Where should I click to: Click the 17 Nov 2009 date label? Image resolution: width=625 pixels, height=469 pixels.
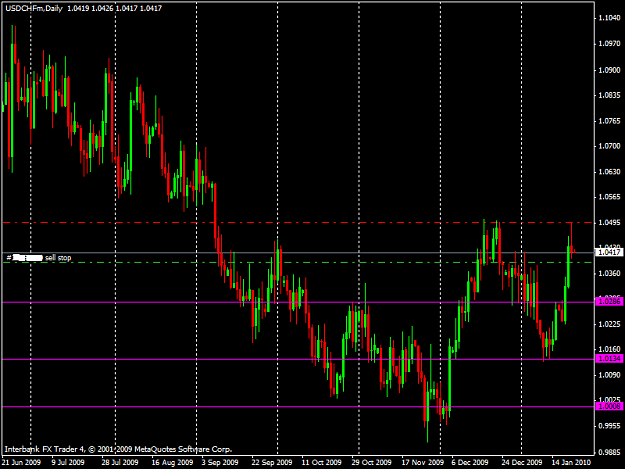(423, 462)
